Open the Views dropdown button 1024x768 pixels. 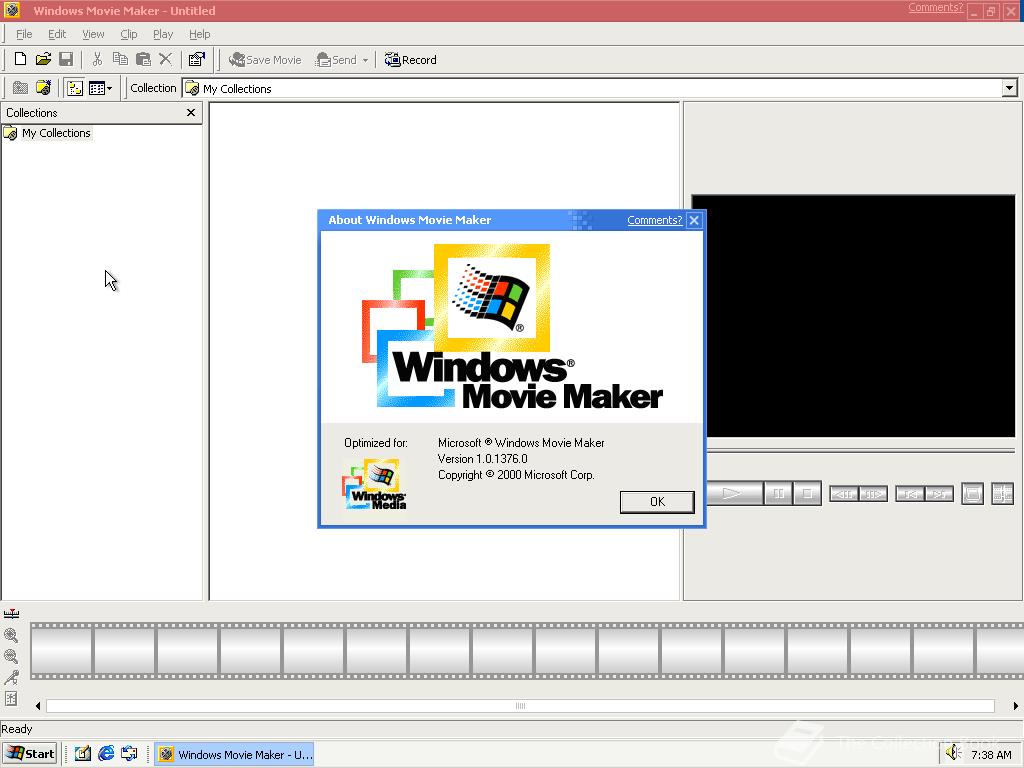tap(100, 88)
